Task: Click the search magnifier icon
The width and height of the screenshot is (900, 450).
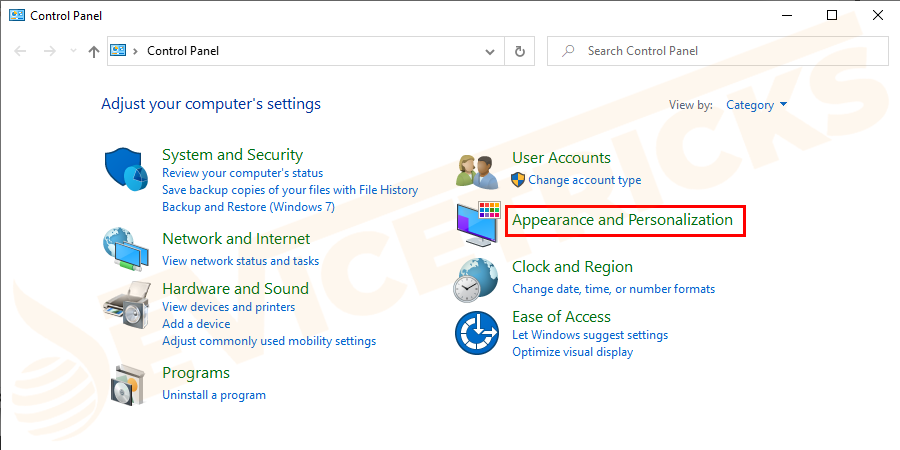Action: click(568, 51)
